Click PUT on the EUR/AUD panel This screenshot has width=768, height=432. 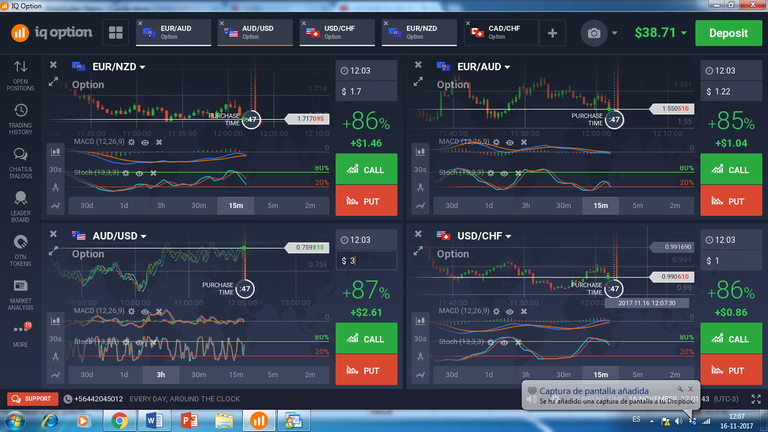[x=731, y=201]
